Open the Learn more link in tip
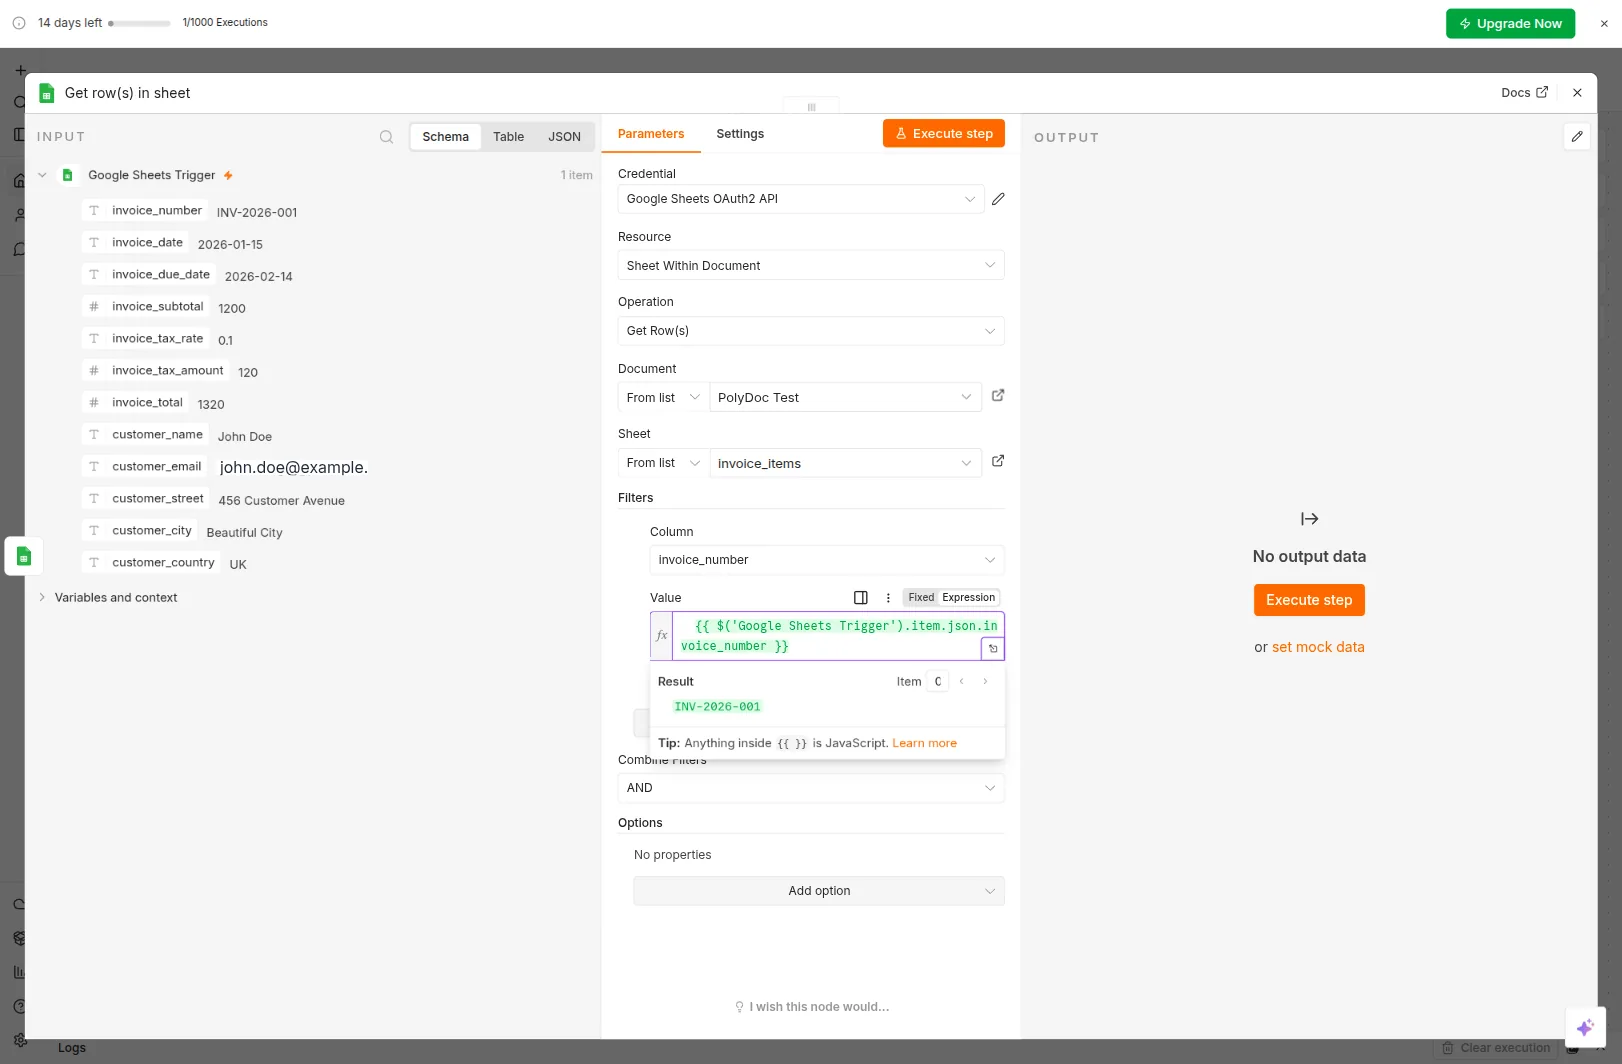The width and height of the screenshot is (1622, 1064). pyautogui.click(x=924, y=743)
